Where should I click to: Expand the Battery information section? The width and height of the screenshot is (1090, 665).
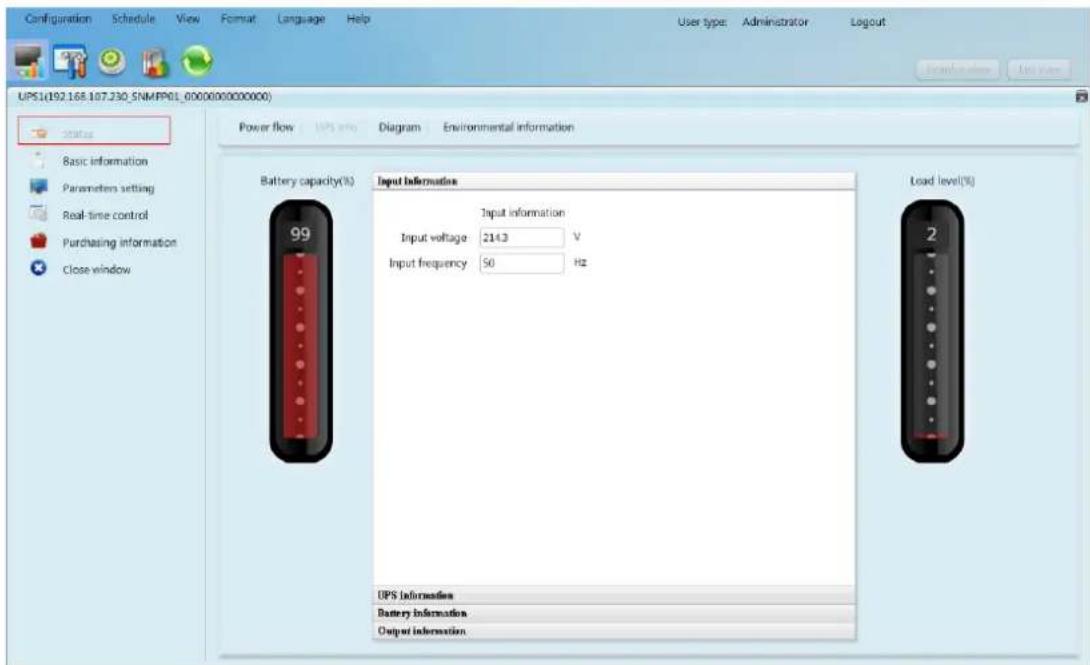pyautogui.click(x=615, y=613)
